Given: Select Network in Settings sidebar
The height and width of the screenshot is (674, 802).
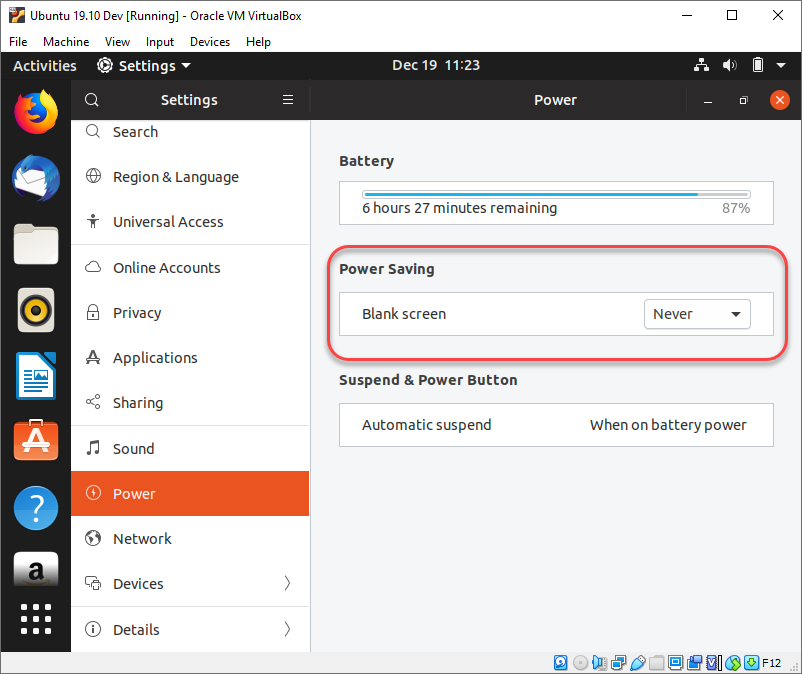Looking at the screenshot, I should pos(190,538).
